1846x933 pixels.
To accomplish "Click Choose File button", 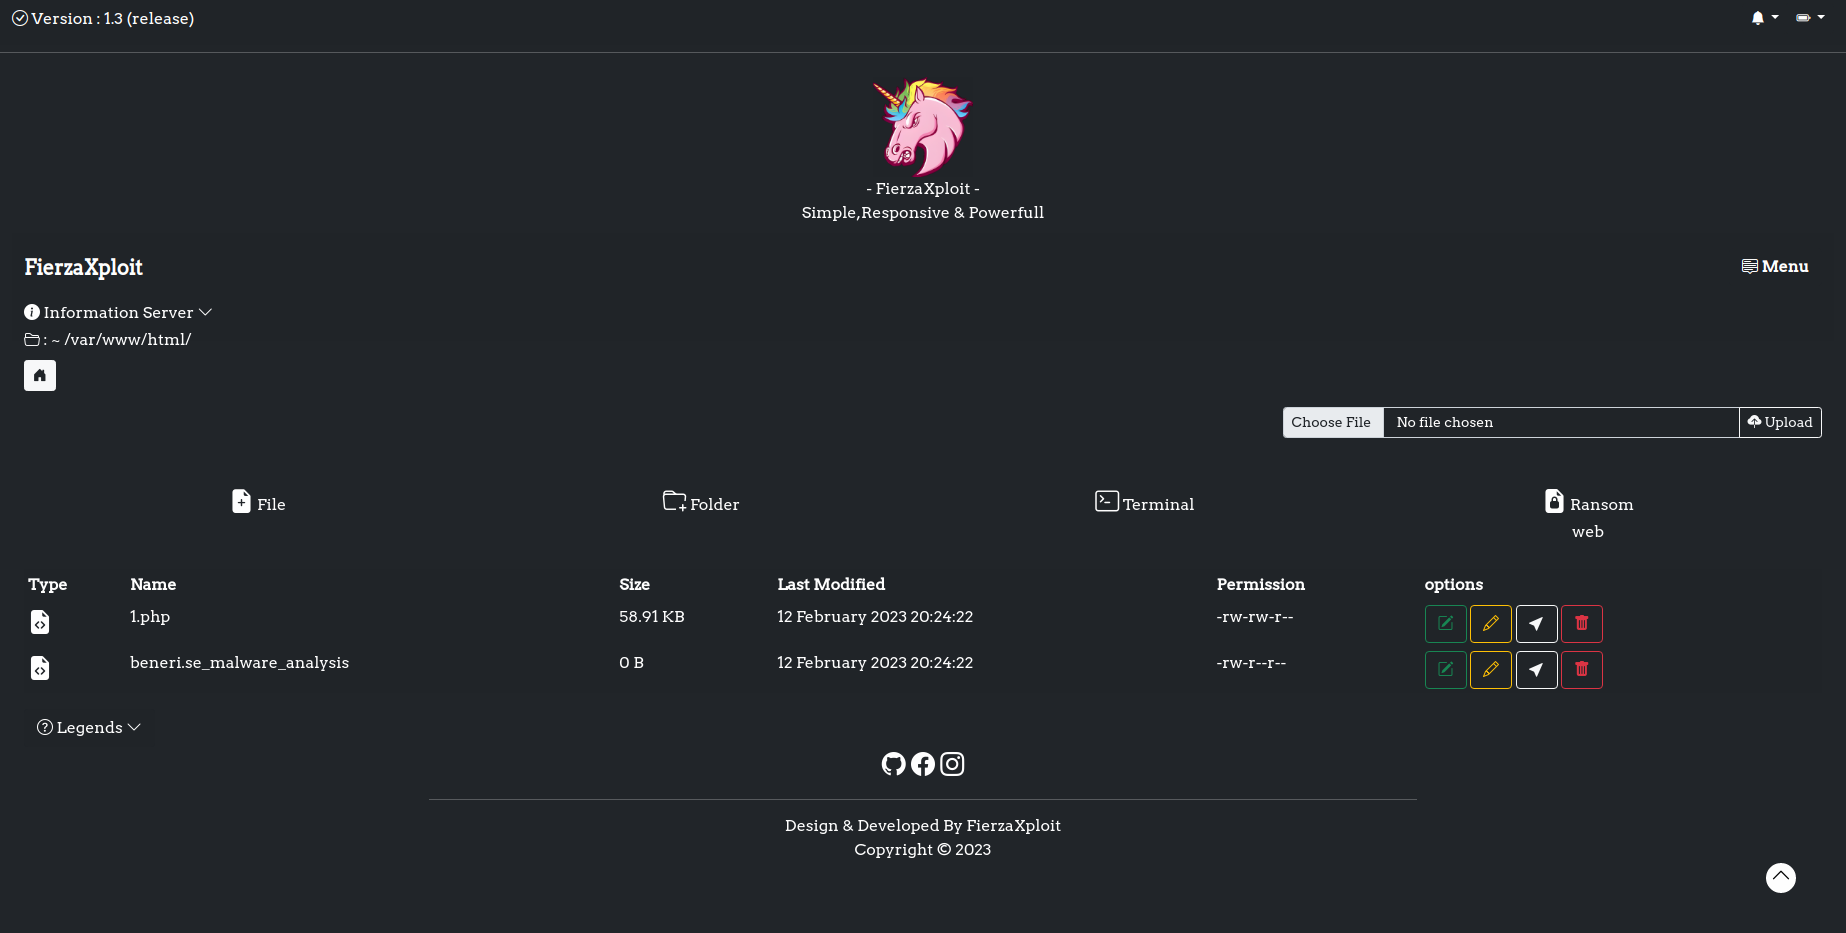I will click(x=1331, y=422).
